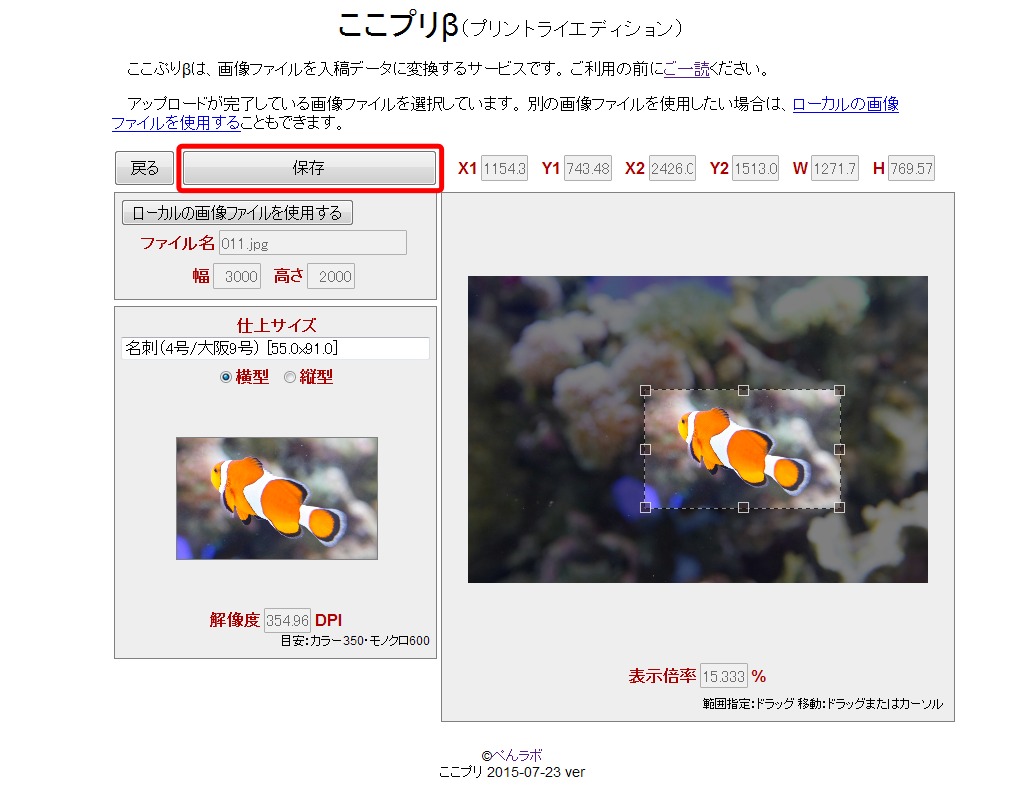The image size is (1024, 800).
Task: Click the 目安:カラー350・モノクロ600 note
Action: coord(355,641)
